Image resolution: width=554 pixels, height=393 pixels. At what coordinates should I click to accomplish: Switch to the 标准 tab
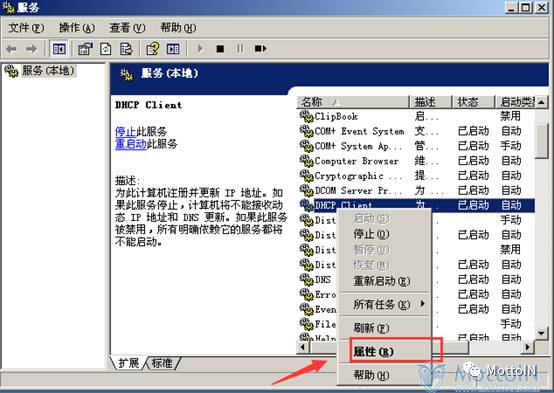tap(162, 363)
